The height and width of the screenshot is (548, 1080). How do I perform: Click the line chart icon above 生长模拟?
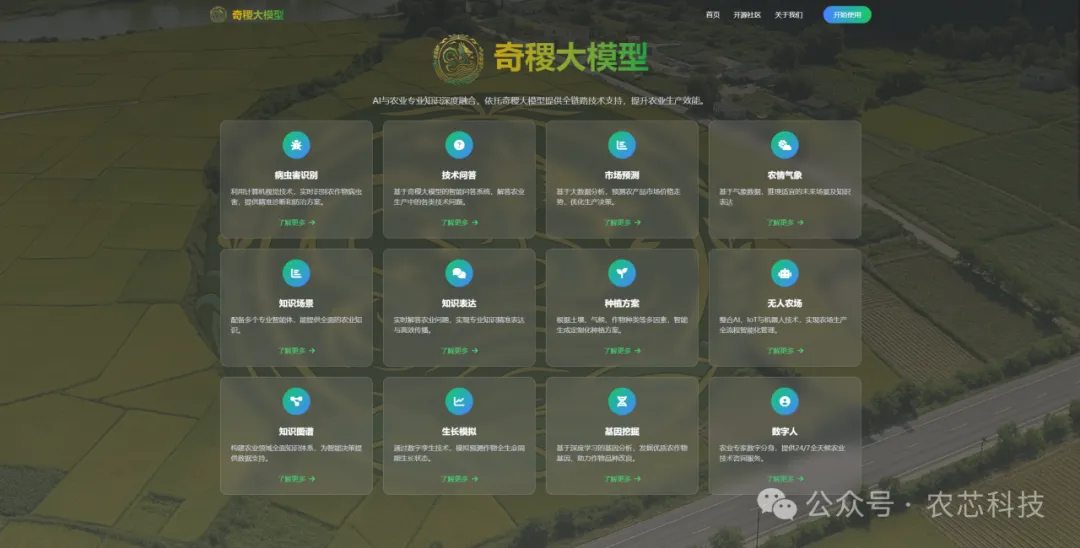[x=459, y=401]
